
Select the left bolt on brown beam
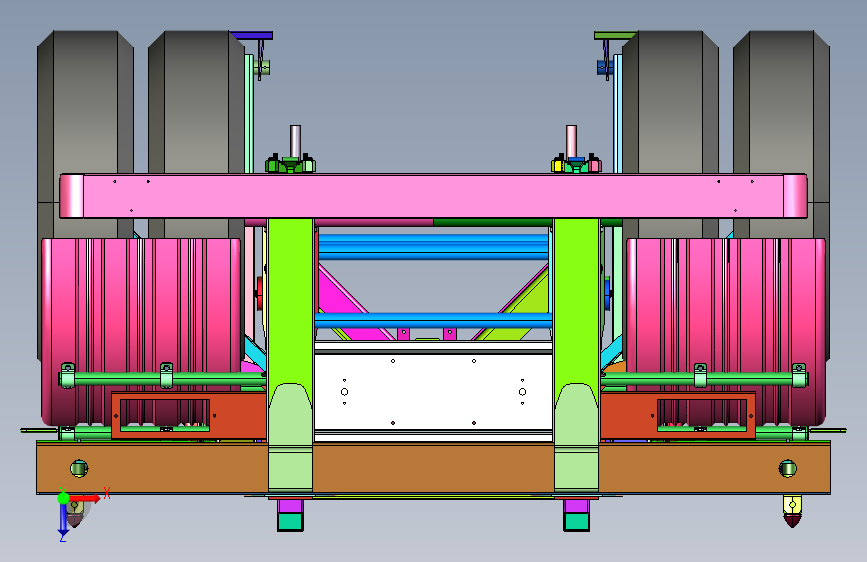pos(79,469)
